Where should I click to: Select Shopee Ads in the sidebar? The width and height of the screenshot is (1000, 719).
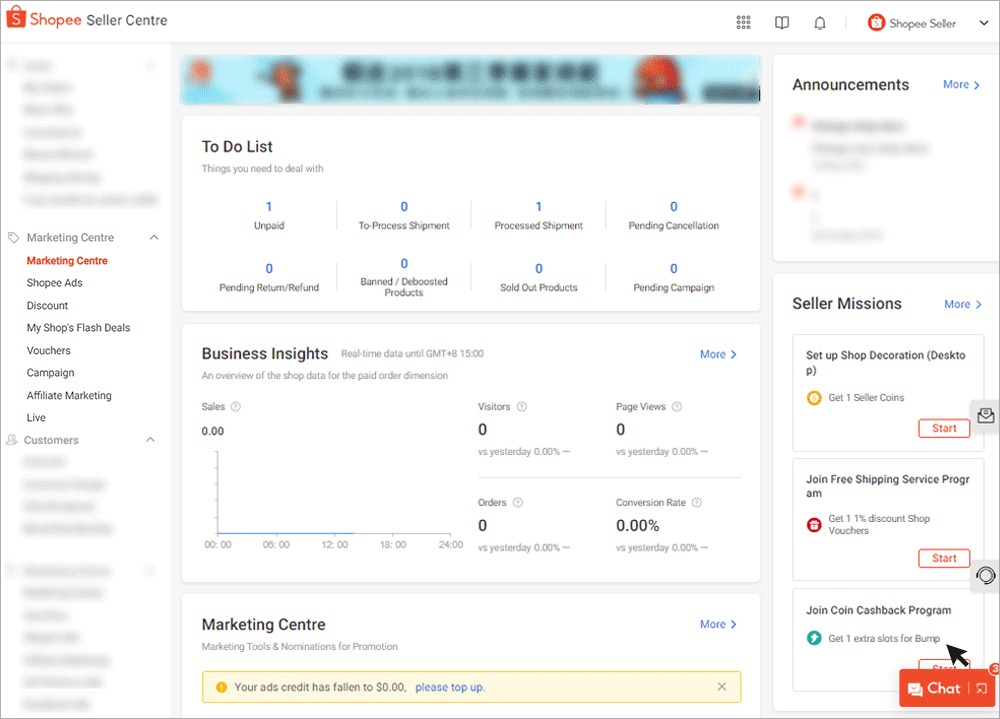[x=53, y=282]
